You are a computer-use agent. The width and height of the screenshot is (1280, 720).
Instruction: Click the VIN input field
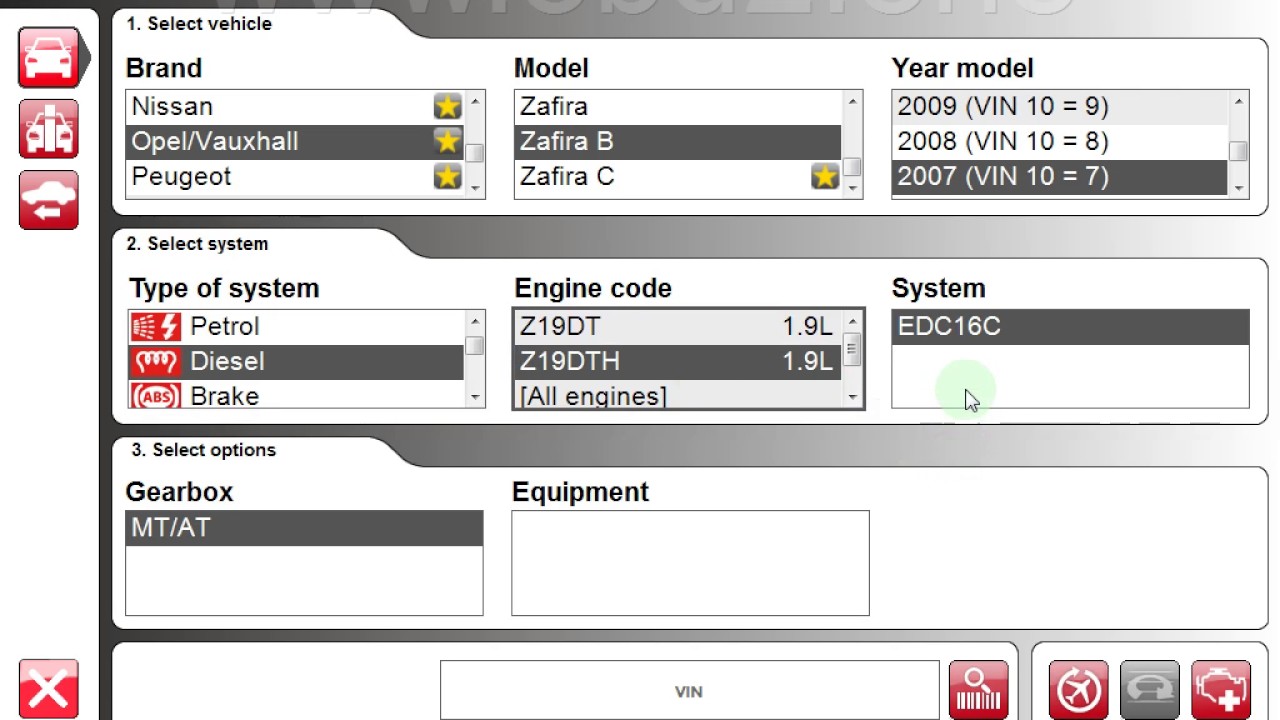pyautogui.click(x=689, y=691)
